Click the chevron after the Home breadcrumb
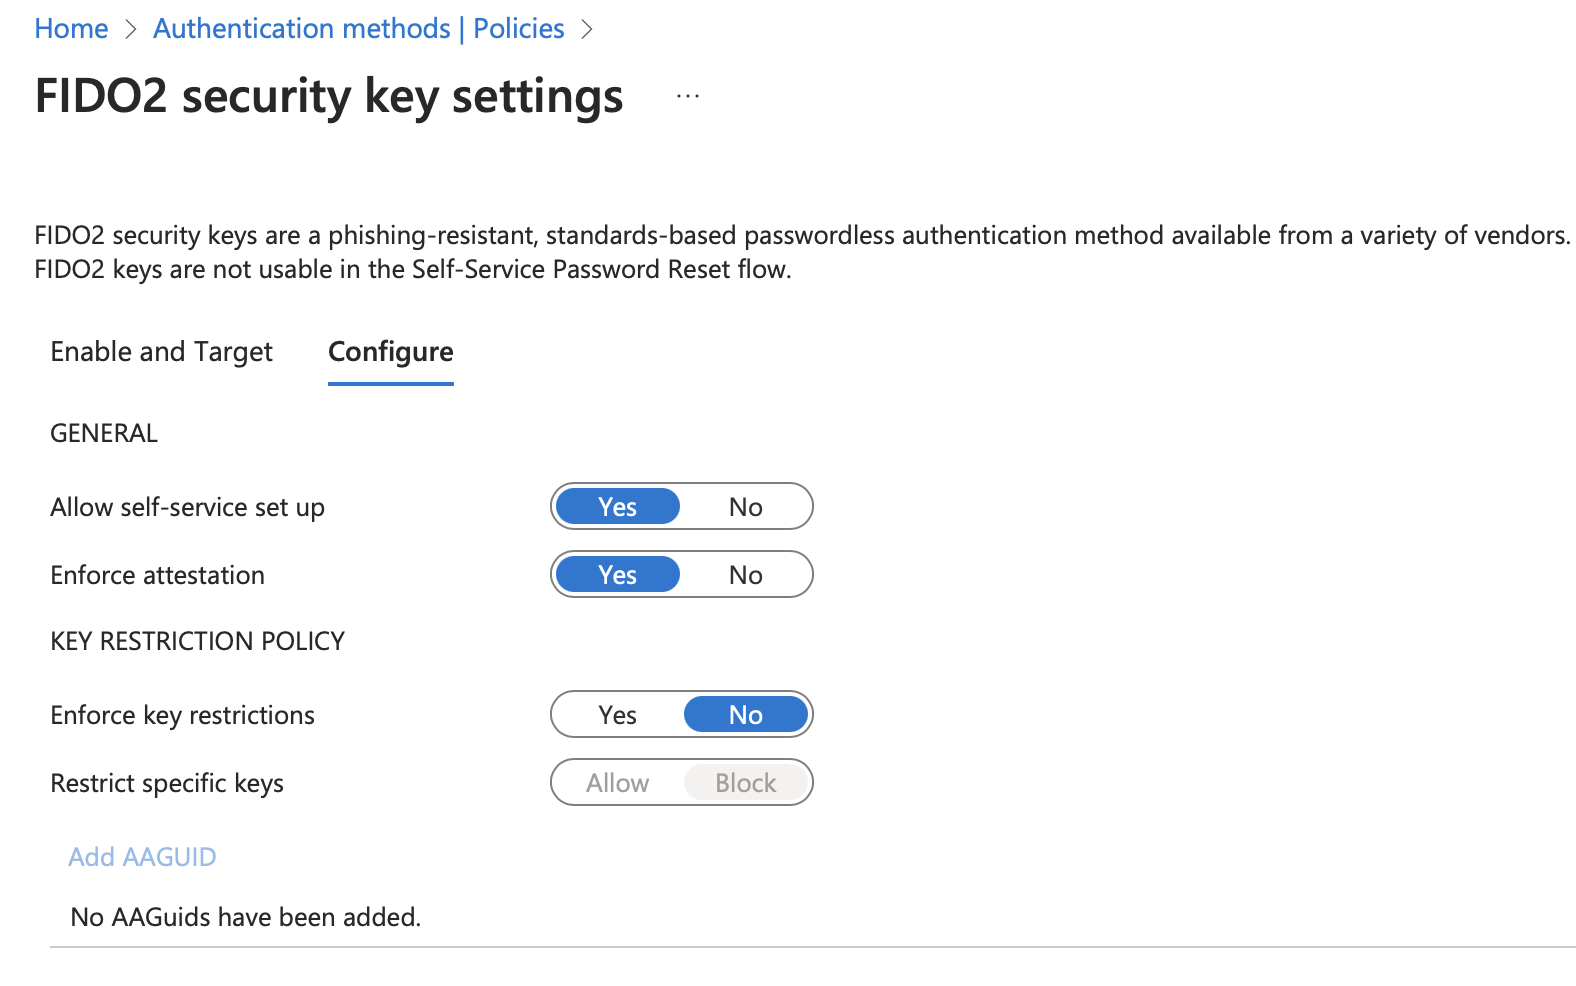 point(131,29)
